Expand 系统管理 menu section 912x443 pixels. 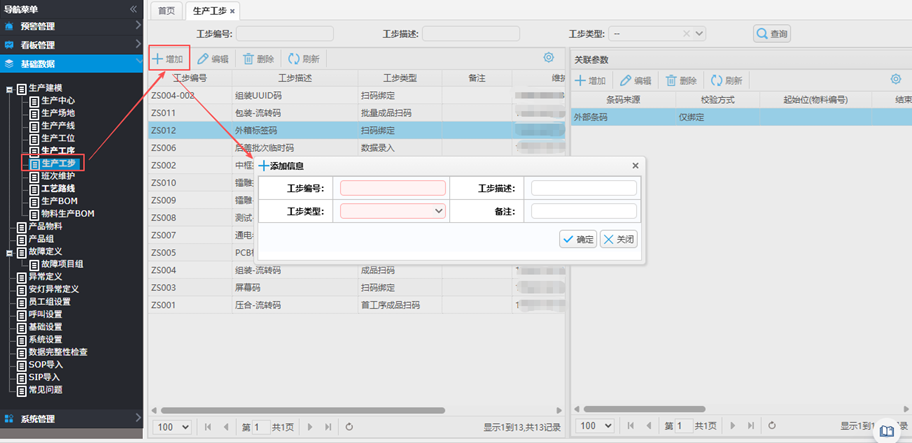tap(72, 418)
